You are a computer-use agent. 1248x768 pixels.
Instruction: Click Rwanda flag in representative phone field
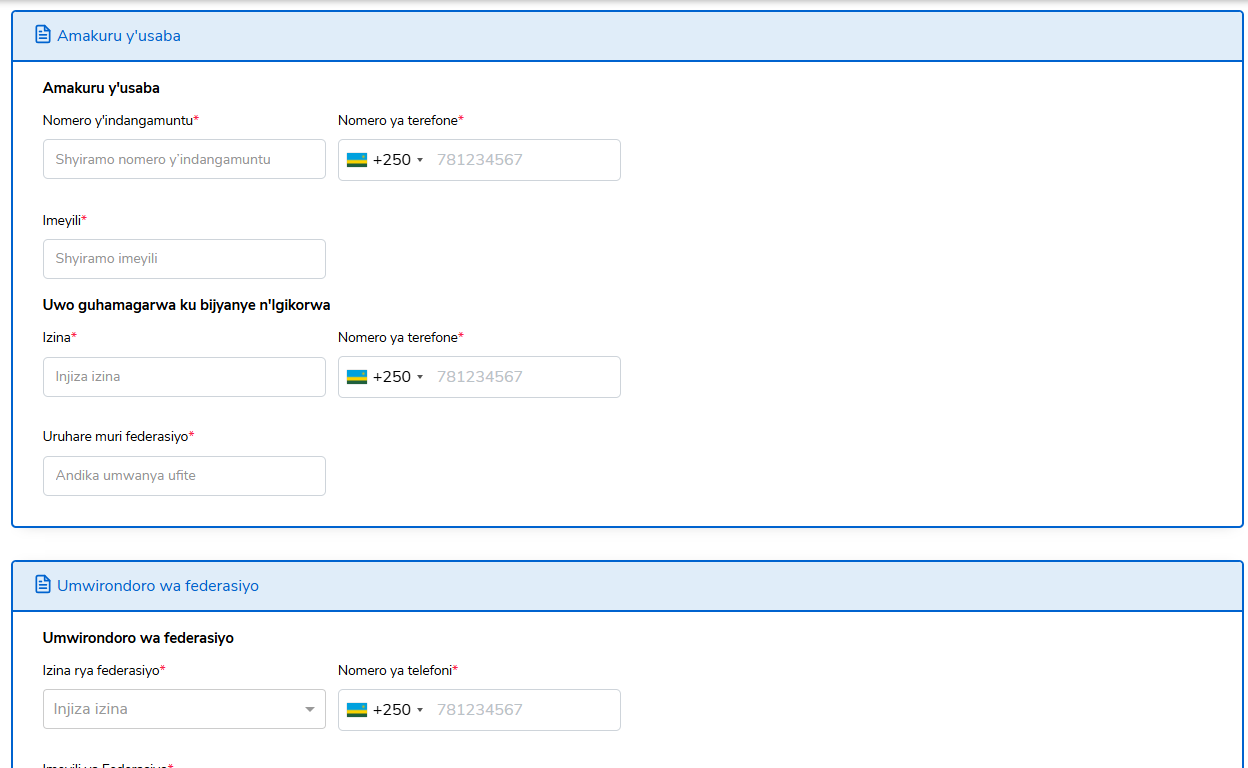pos(357,377)
